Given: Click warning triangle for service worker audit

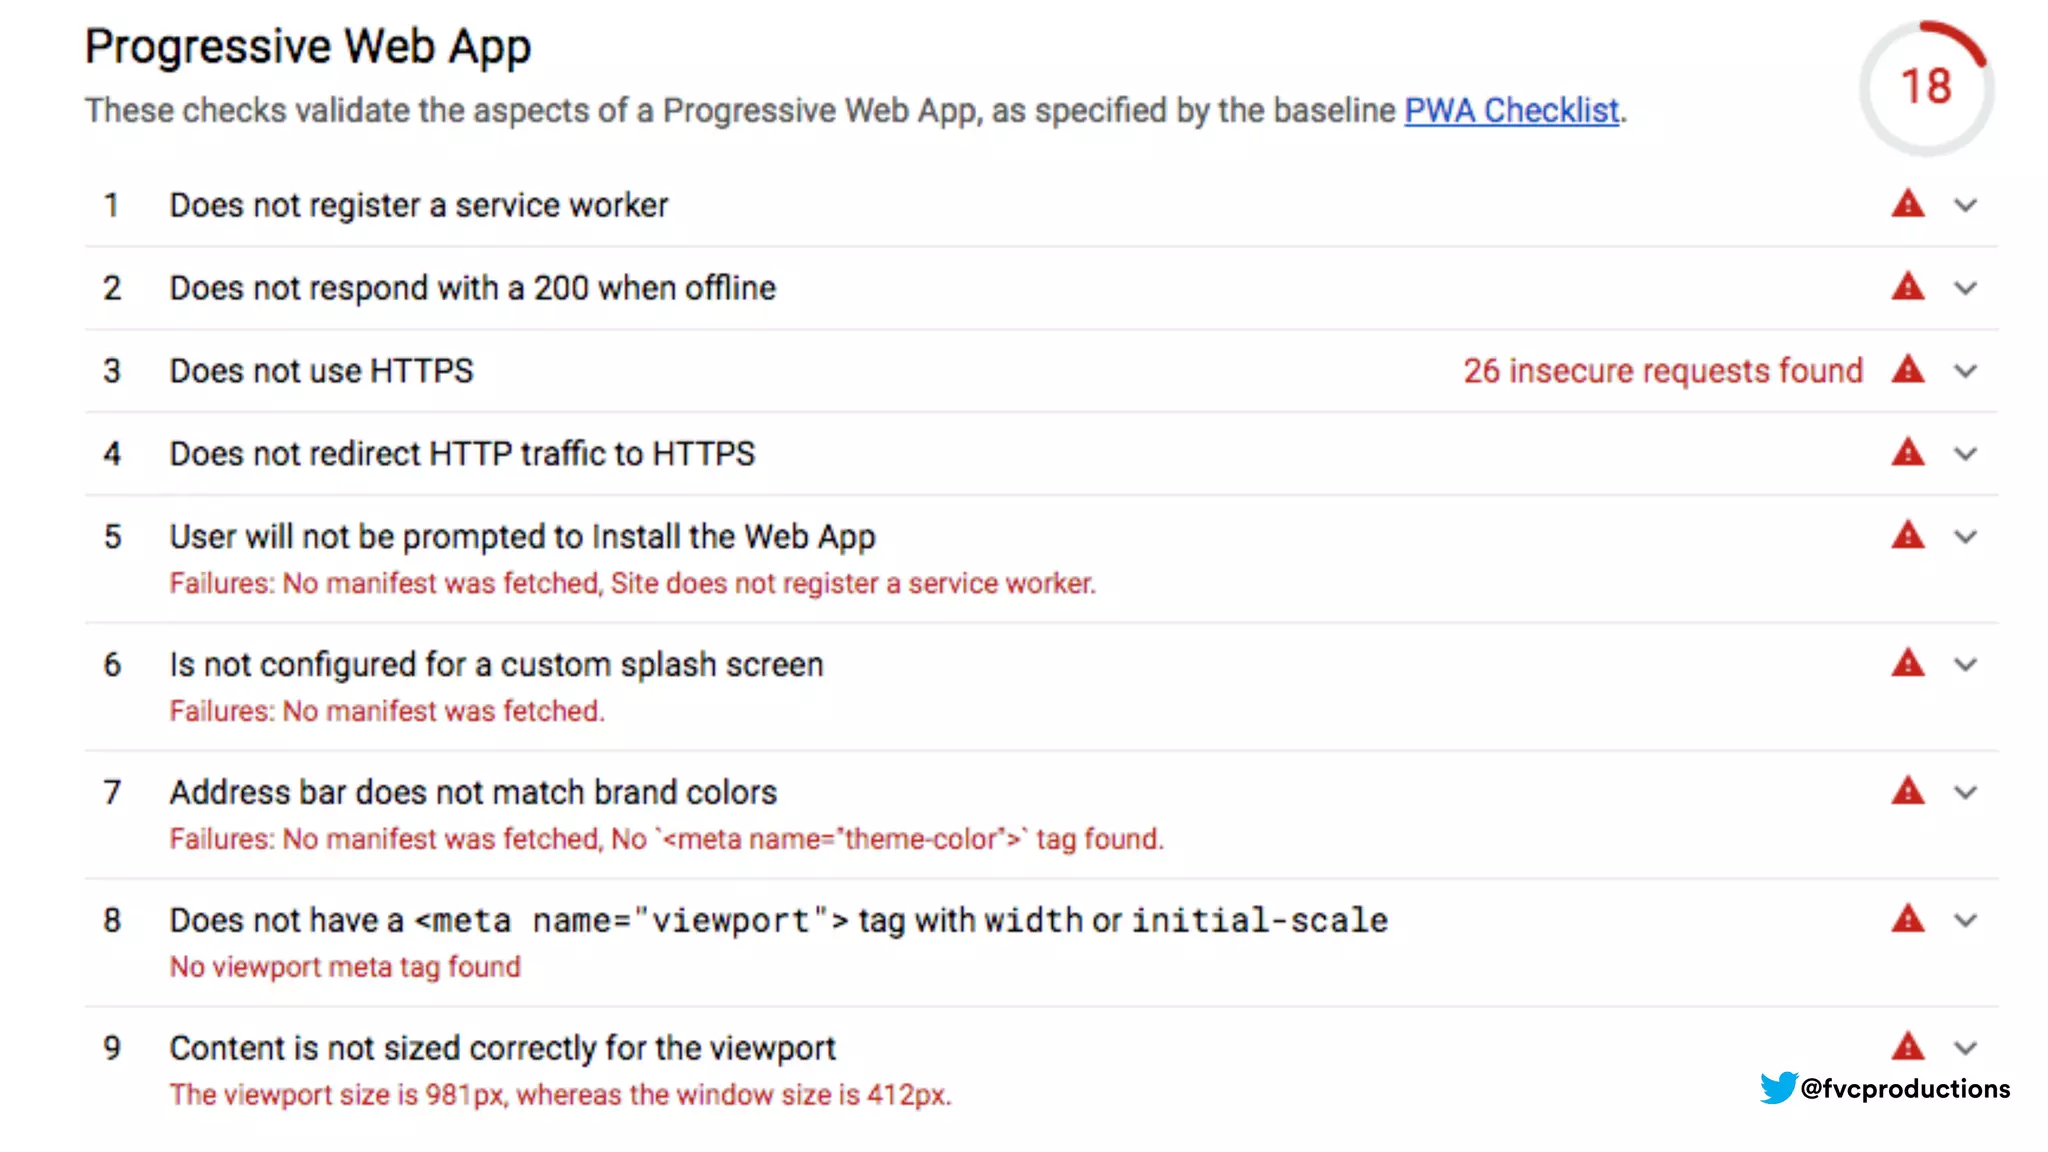Looking at the screenshot, I should point(1907,205).
